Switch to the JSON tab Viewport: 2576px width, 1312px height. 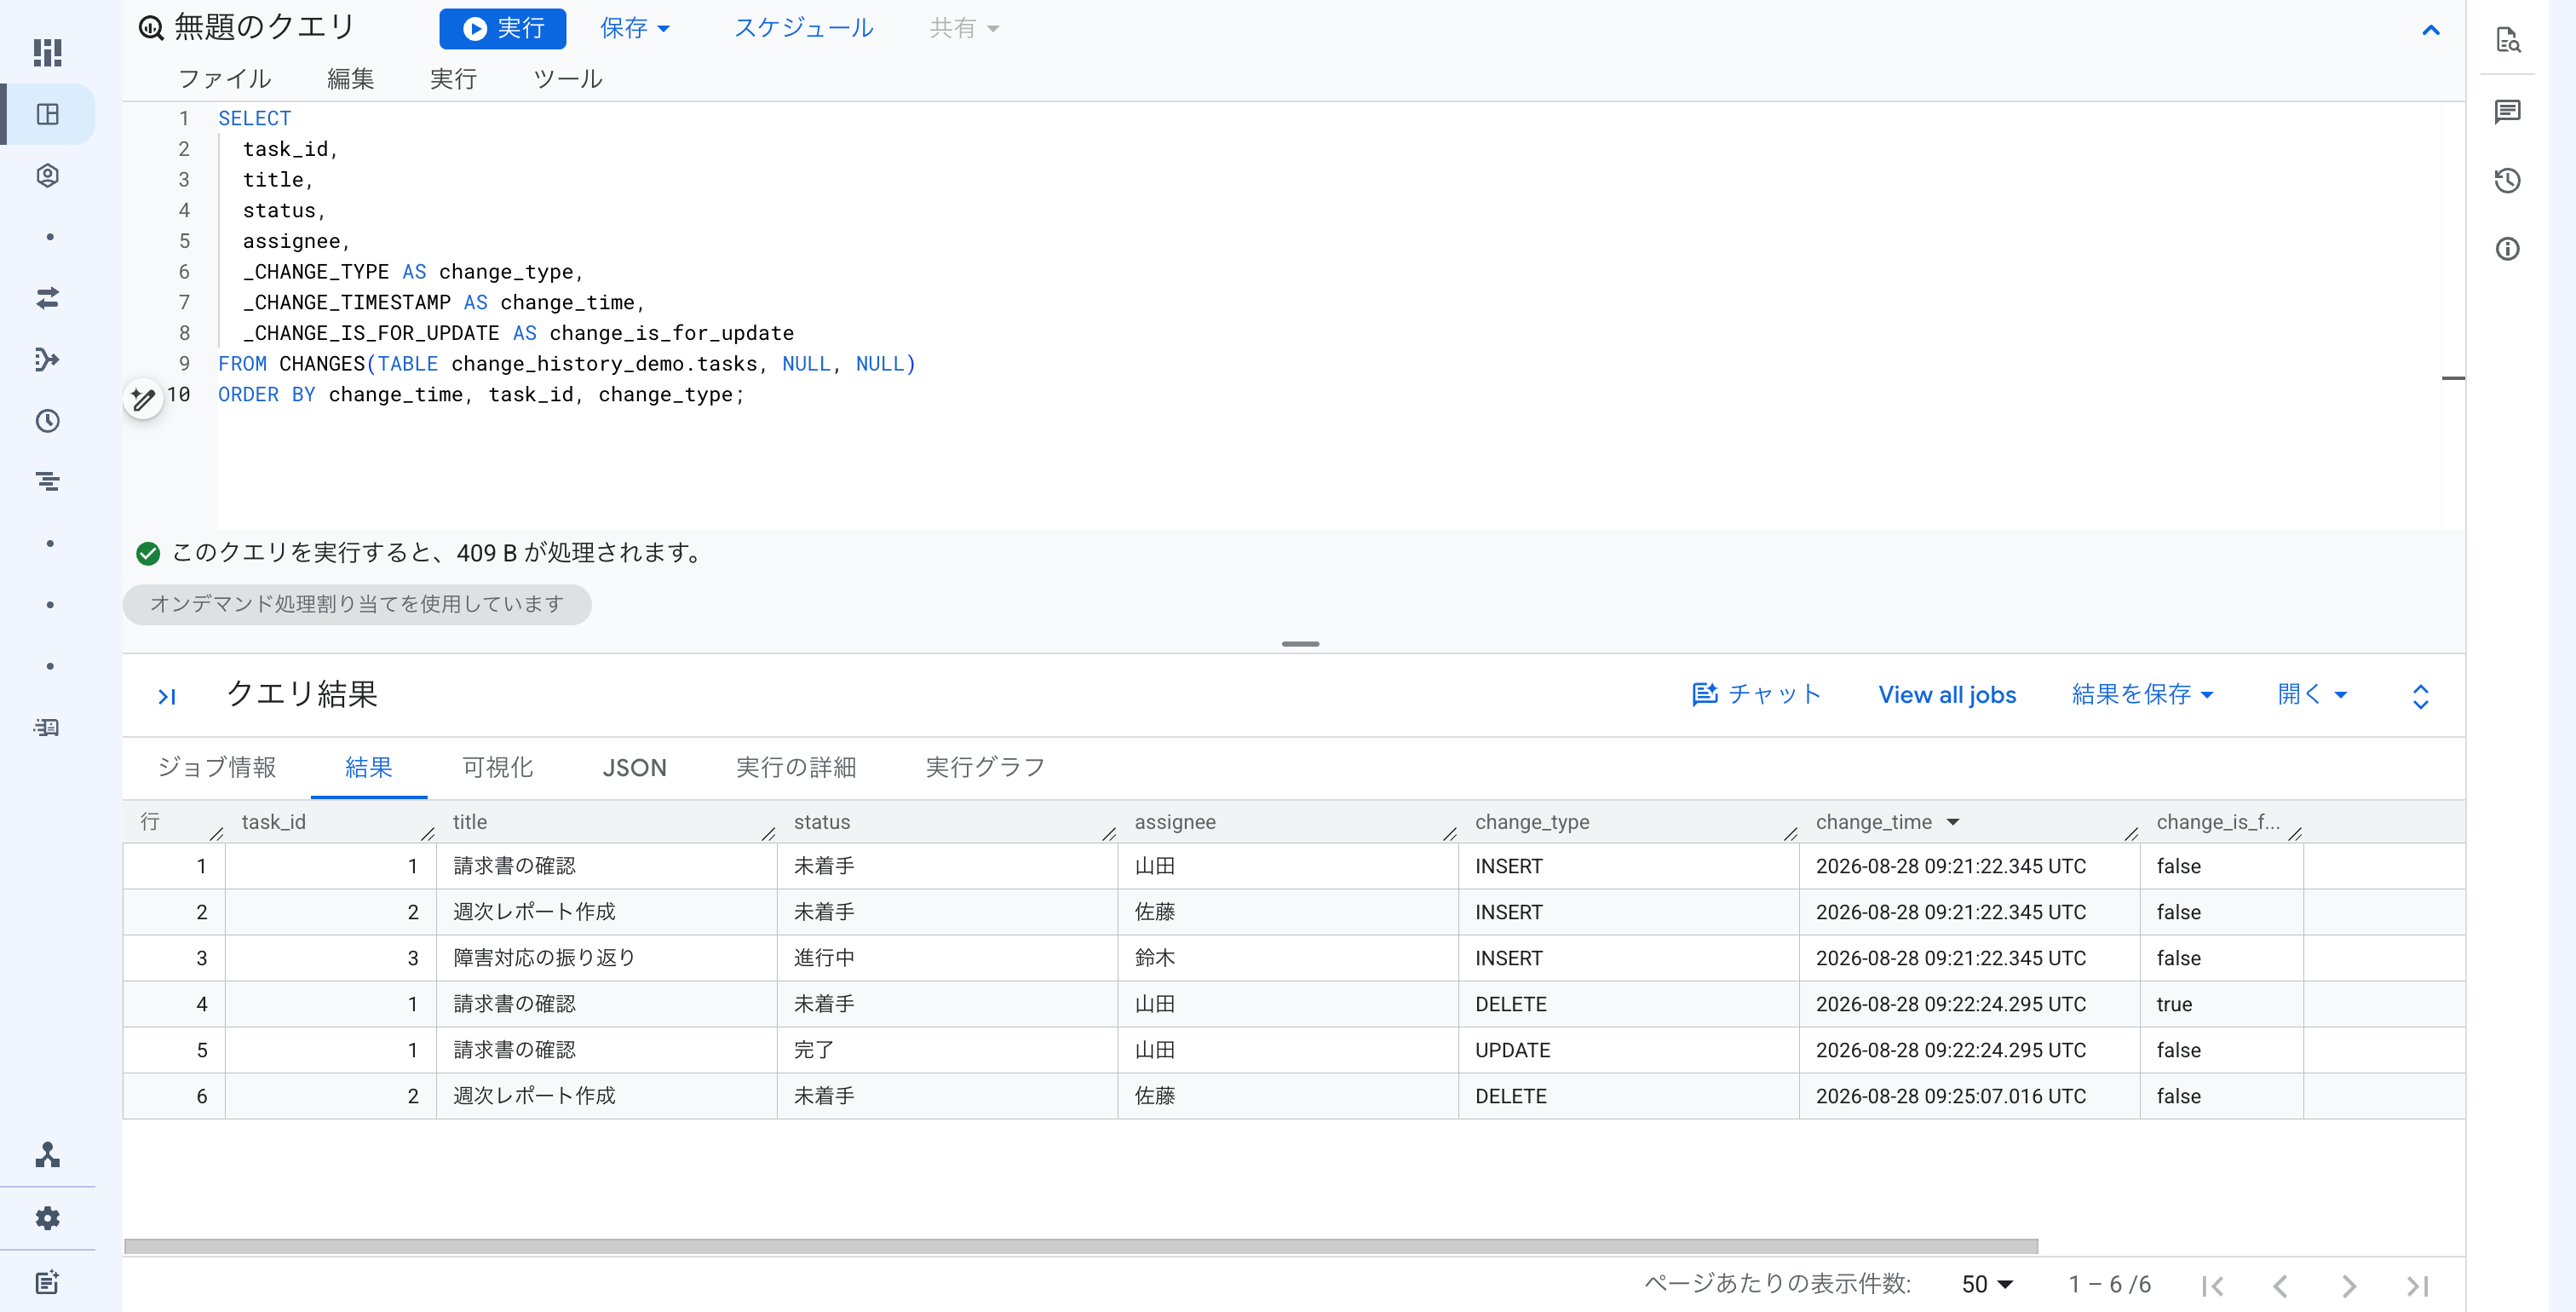click(634, 767)
